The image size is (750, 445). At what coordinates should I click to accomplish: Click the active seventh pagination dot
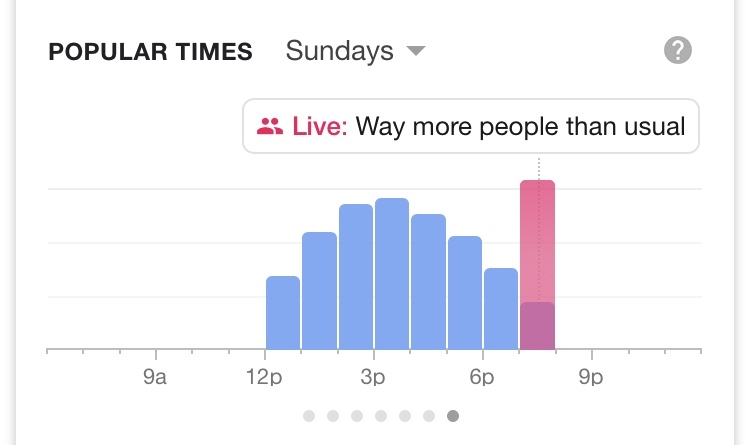click(453, 416)
